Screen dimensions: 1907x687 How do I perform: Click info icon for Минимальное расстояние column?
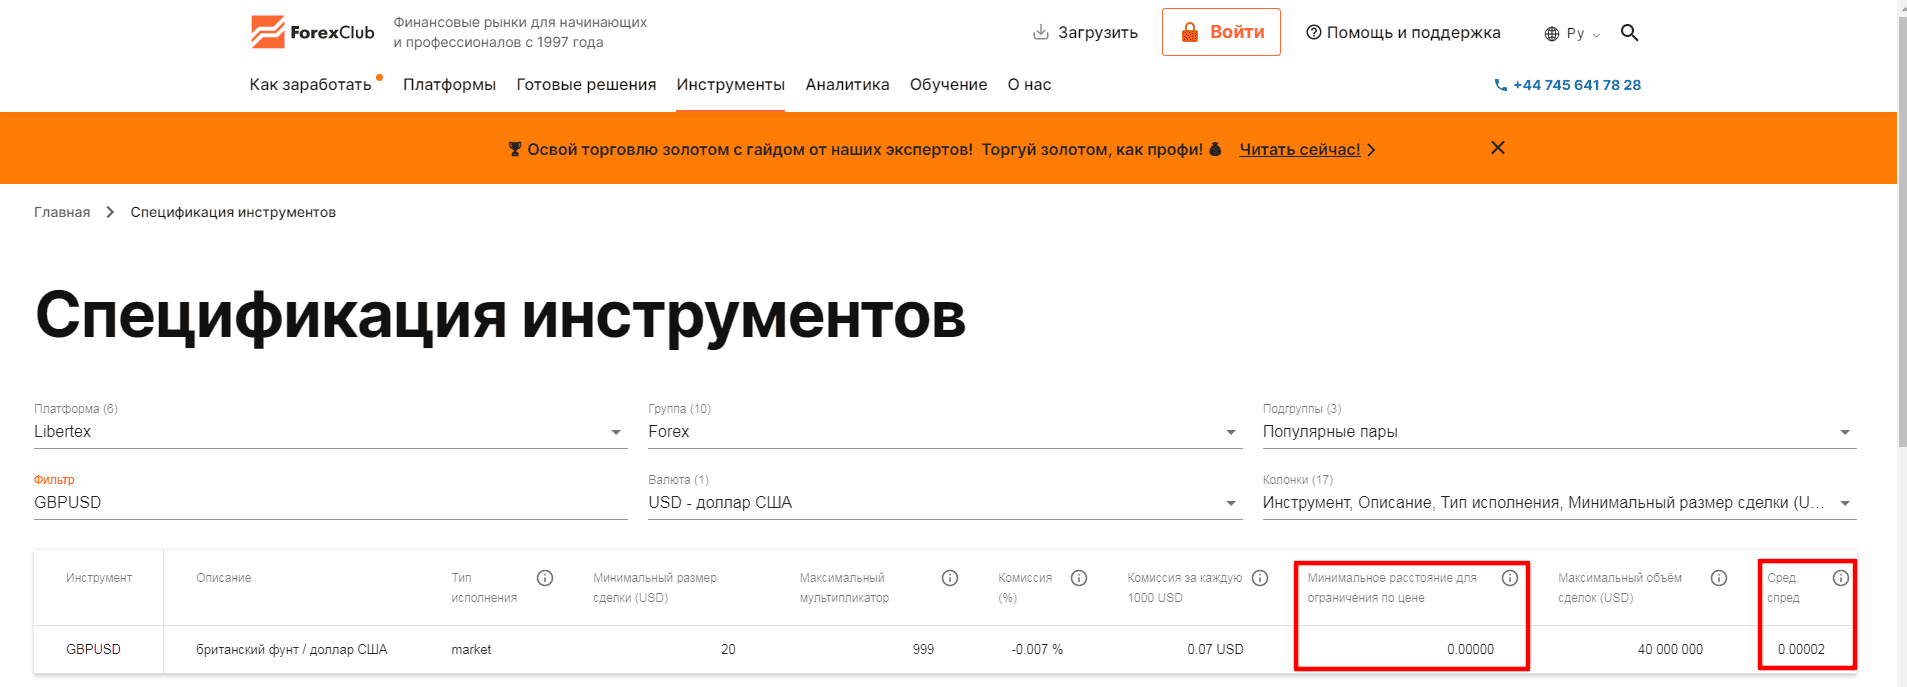1510,578
